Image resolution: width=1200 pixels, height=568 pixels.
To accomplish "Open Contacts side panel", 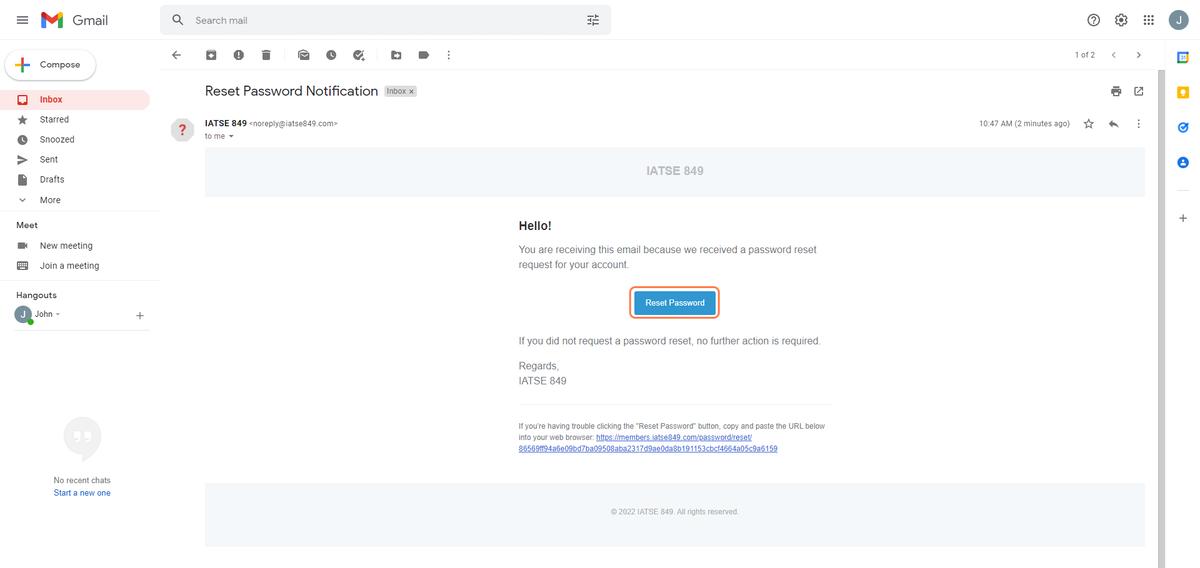I will (x=1182, y=162).
